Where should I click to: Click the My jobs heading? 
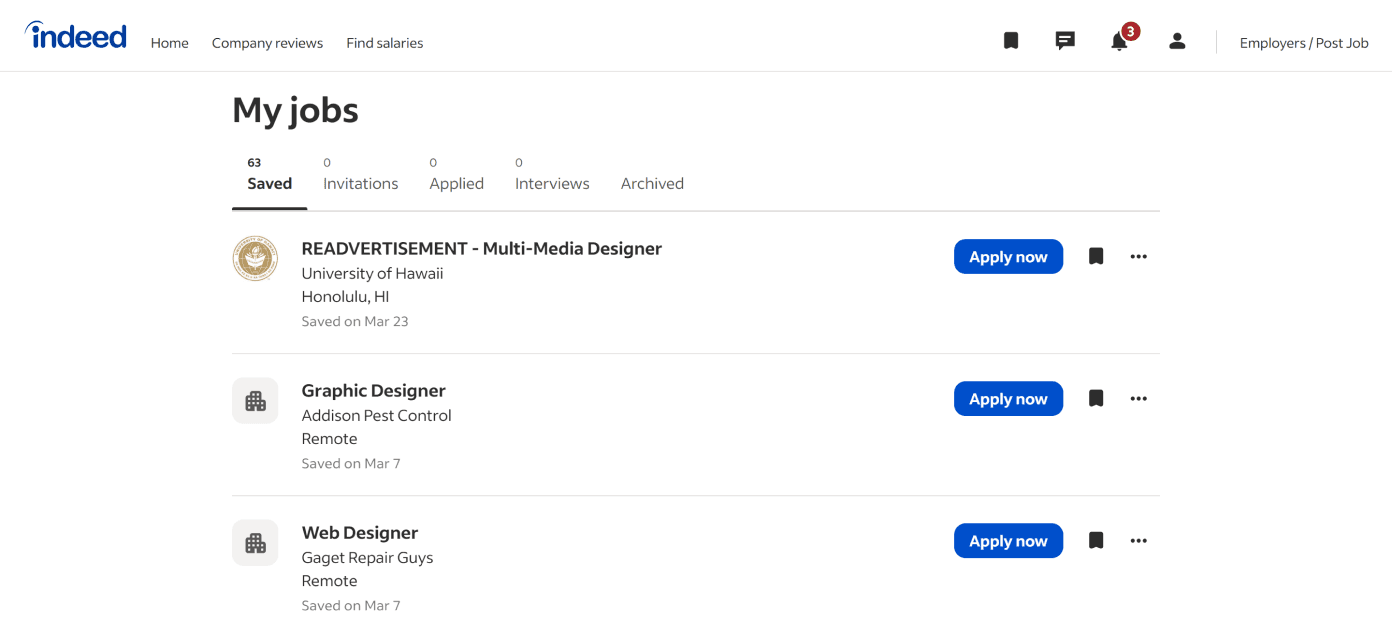click(295, 109)
